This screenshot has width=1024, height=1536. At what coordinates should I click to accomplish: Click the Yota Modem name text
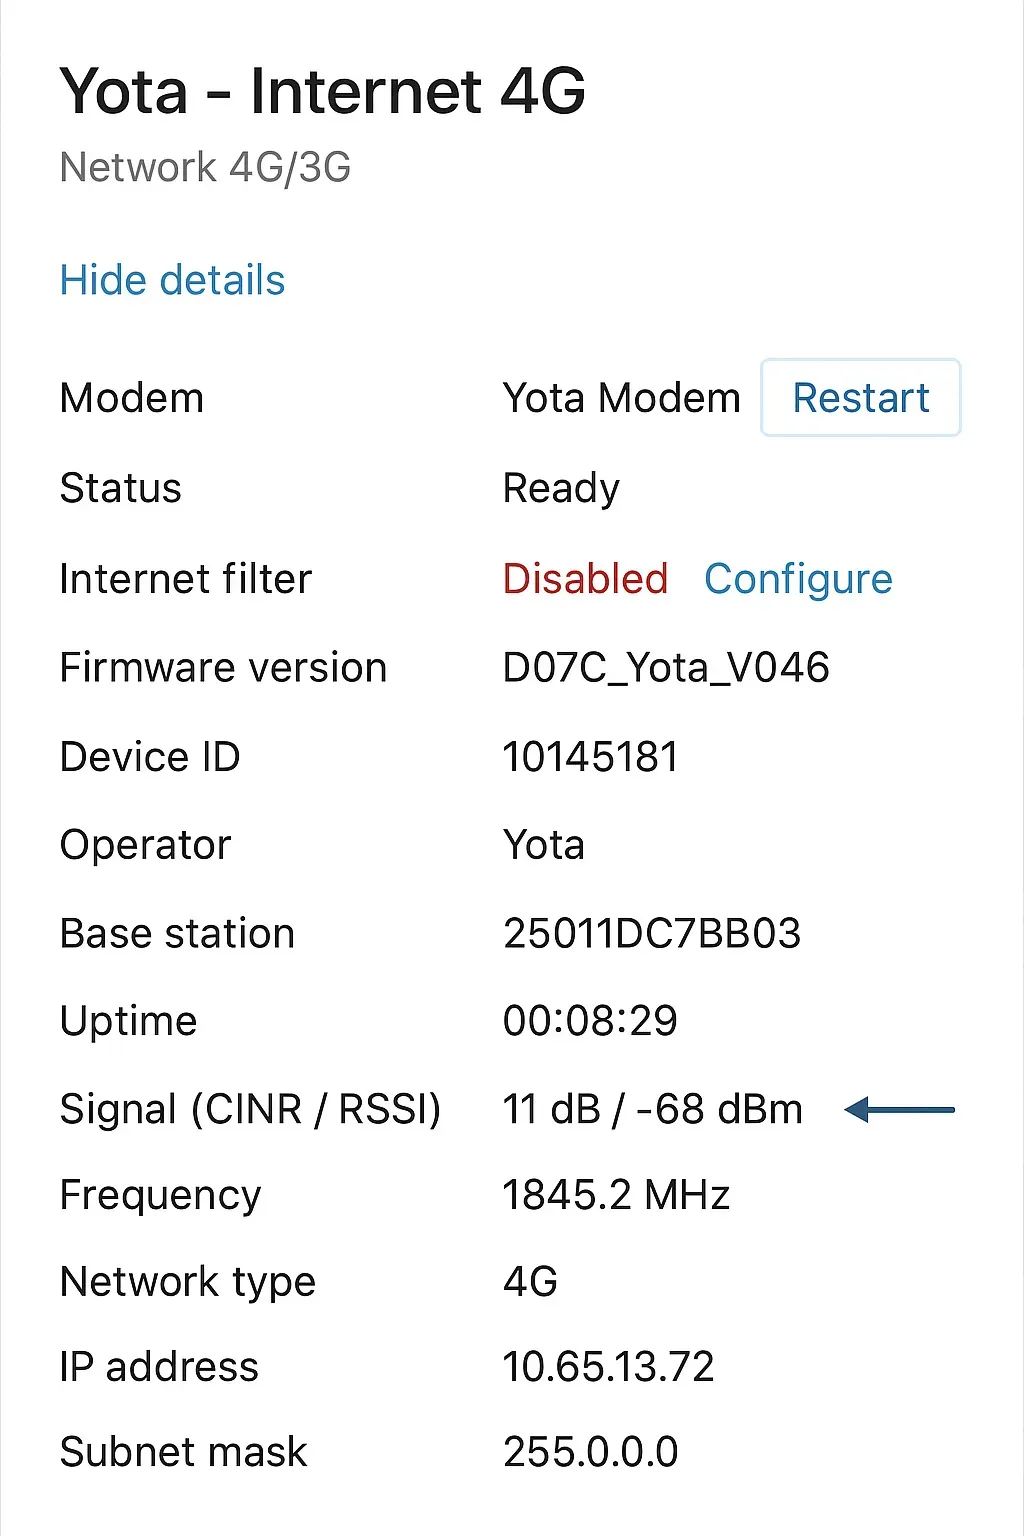point(621,398)
